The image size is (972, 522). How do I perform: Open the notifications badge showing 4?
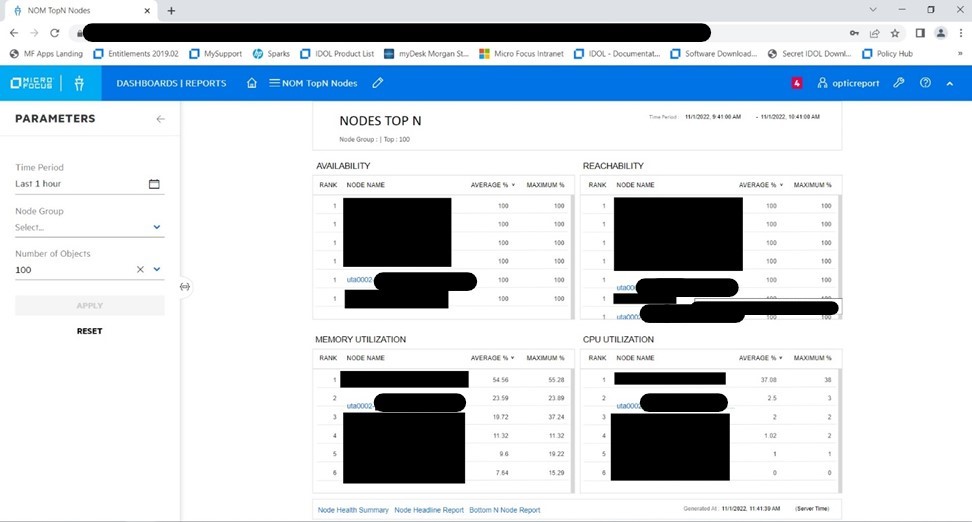(x=797, y=83)
